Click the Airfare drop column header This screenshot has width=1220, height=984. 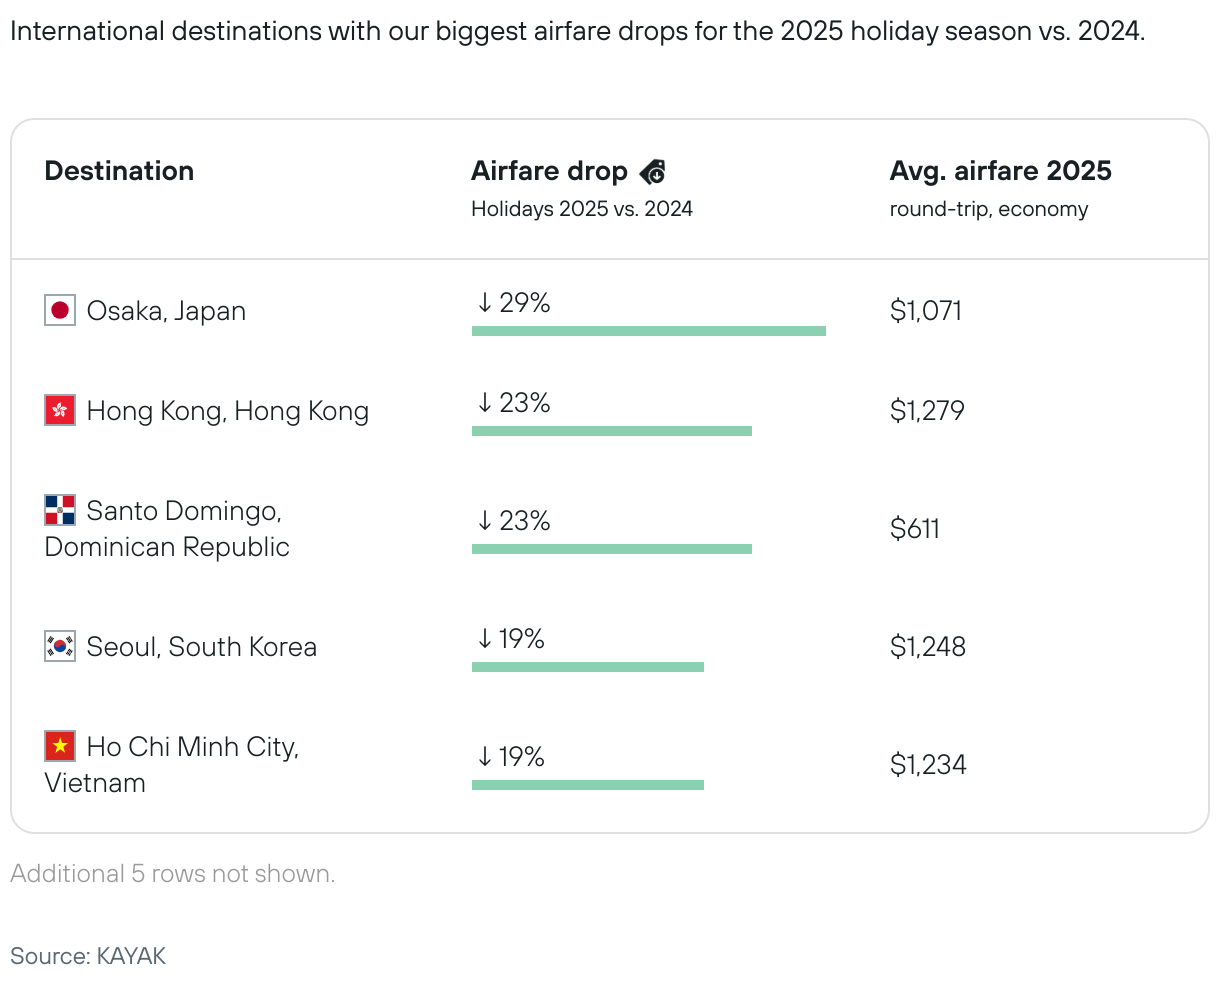click(x=549, y=171)
